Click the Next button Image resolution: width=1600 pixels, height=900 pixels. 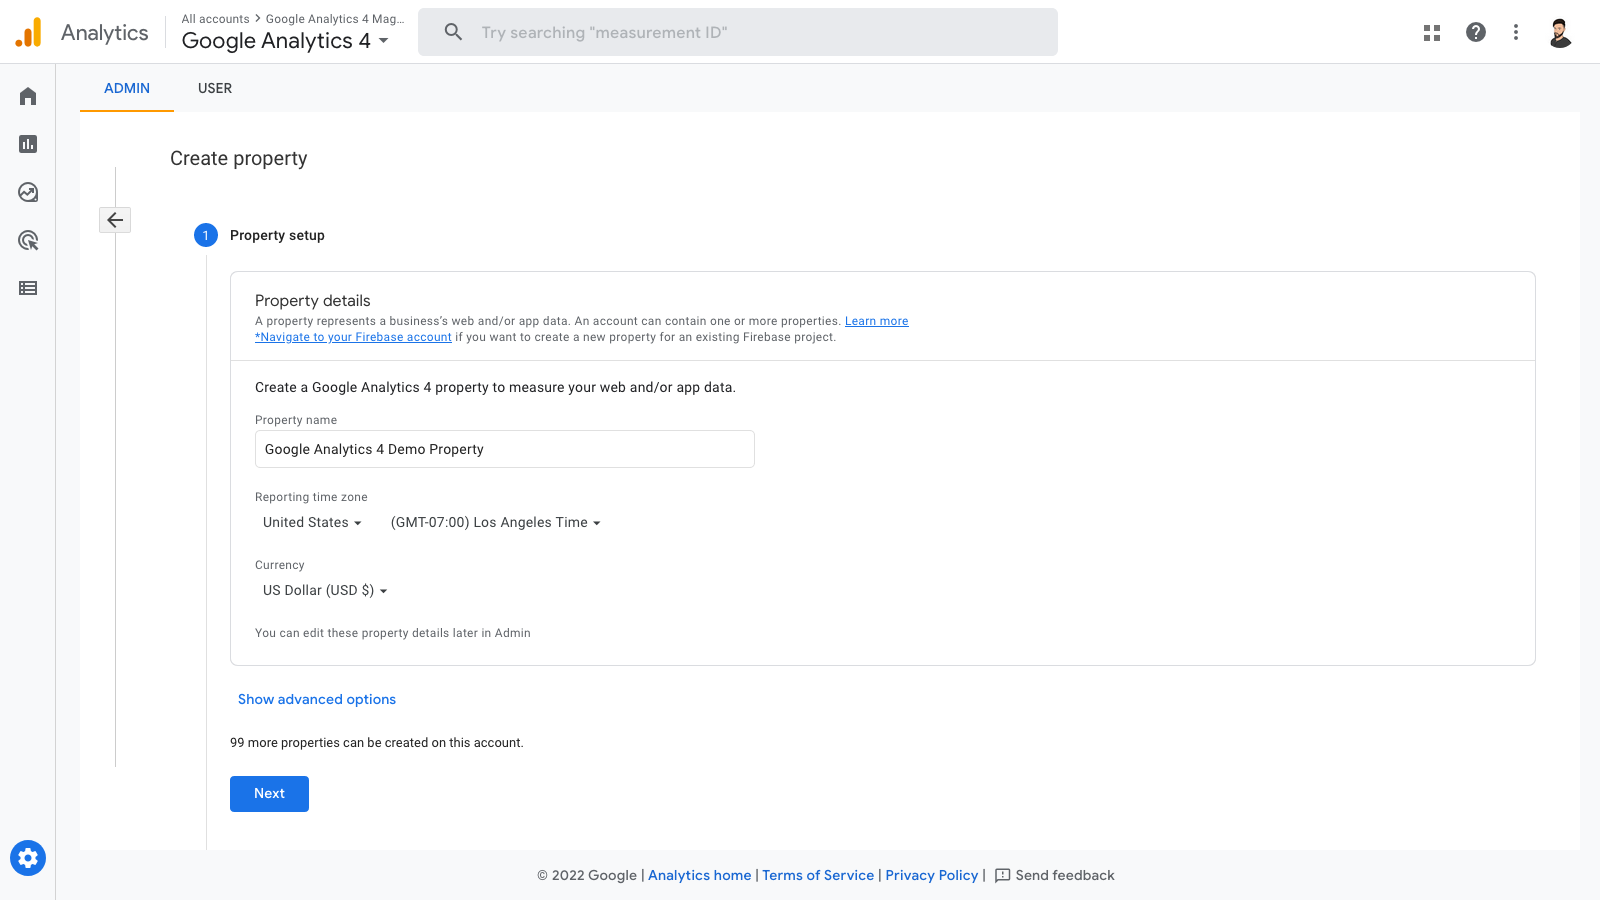(269, 794)
